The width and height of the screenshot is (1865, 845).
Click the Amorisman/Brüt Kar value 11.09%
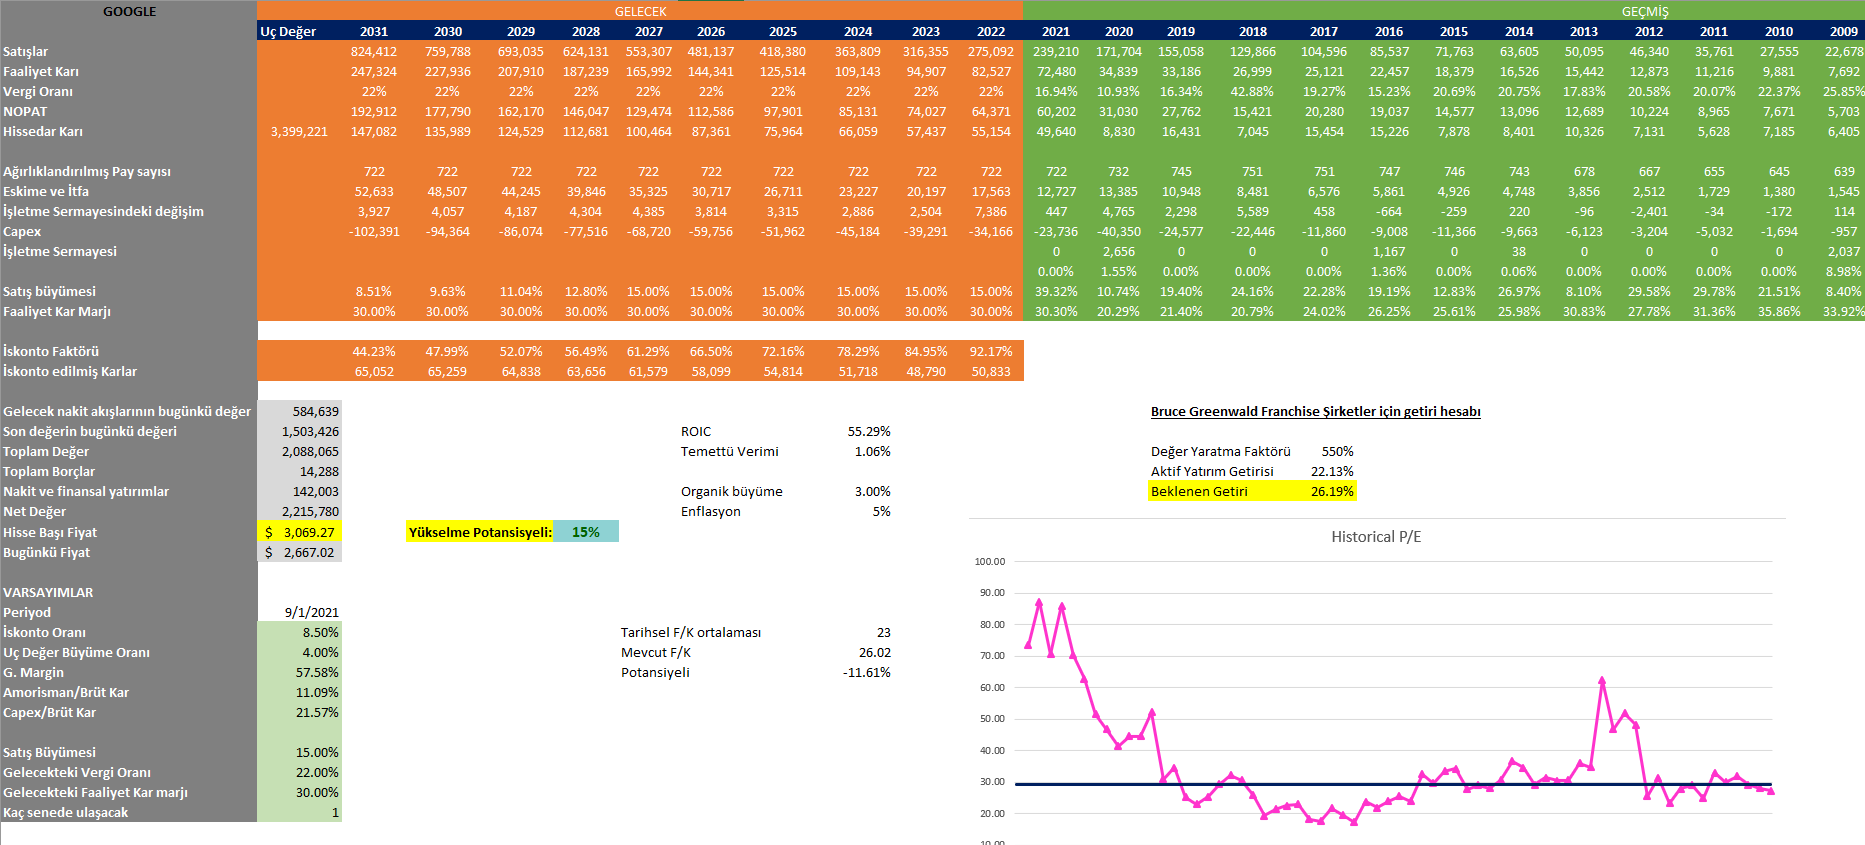[300, 692]
